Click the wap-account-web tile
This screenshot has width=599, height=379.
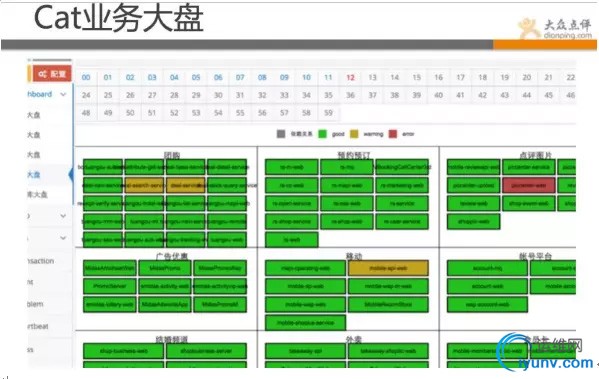point(487,304)
